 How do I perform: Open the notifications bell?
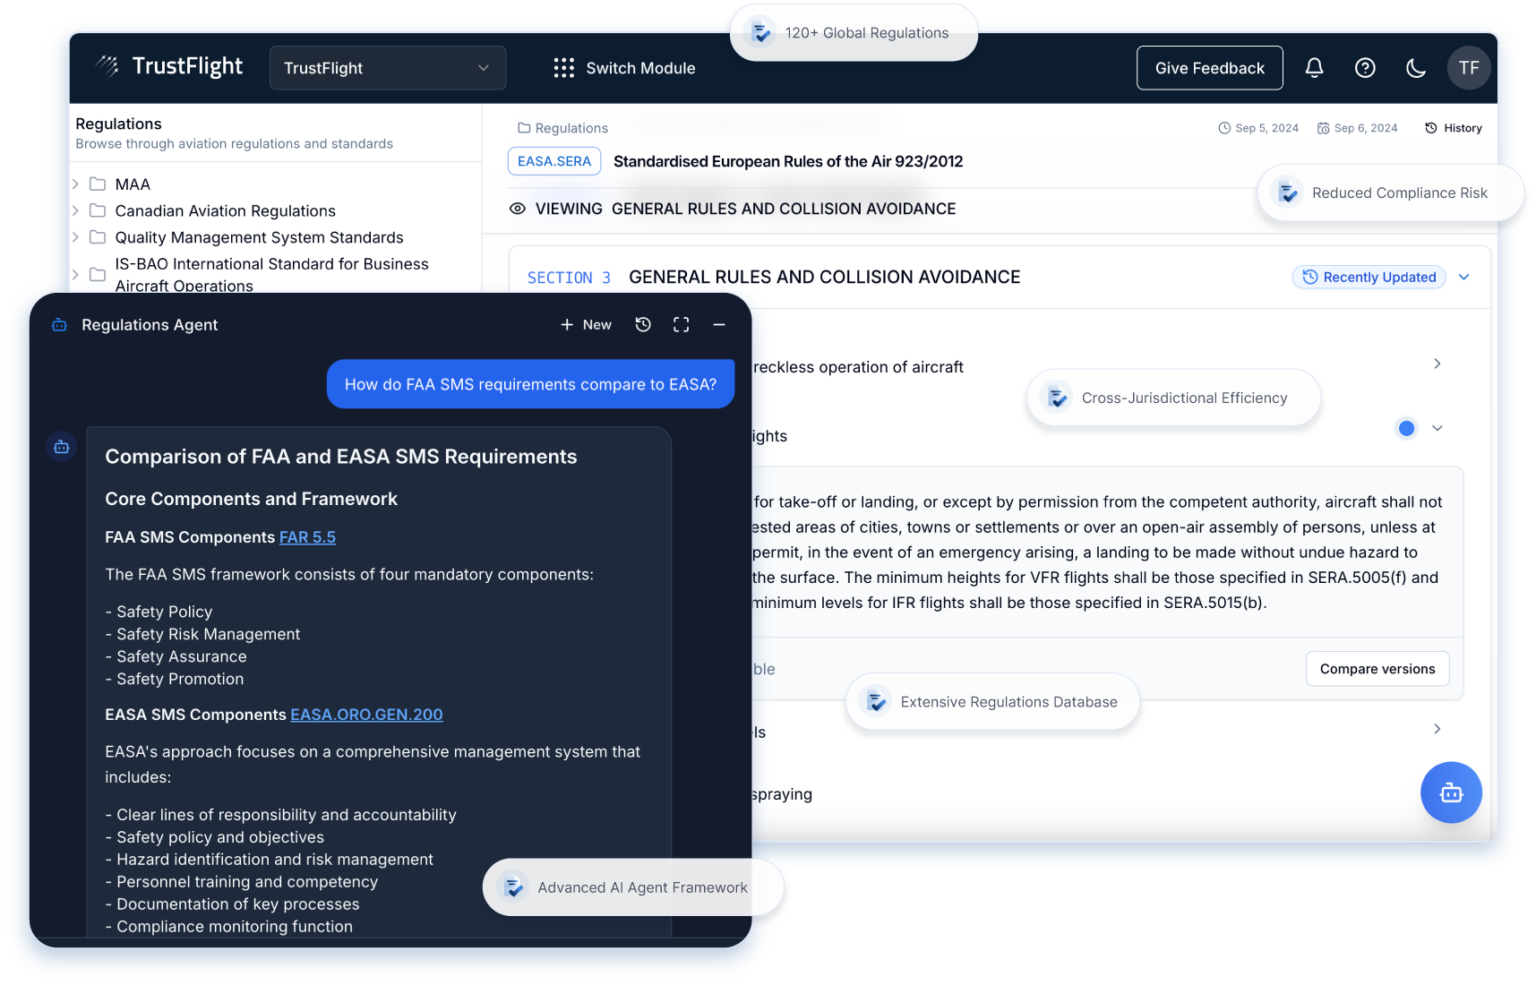point(1314,67)
